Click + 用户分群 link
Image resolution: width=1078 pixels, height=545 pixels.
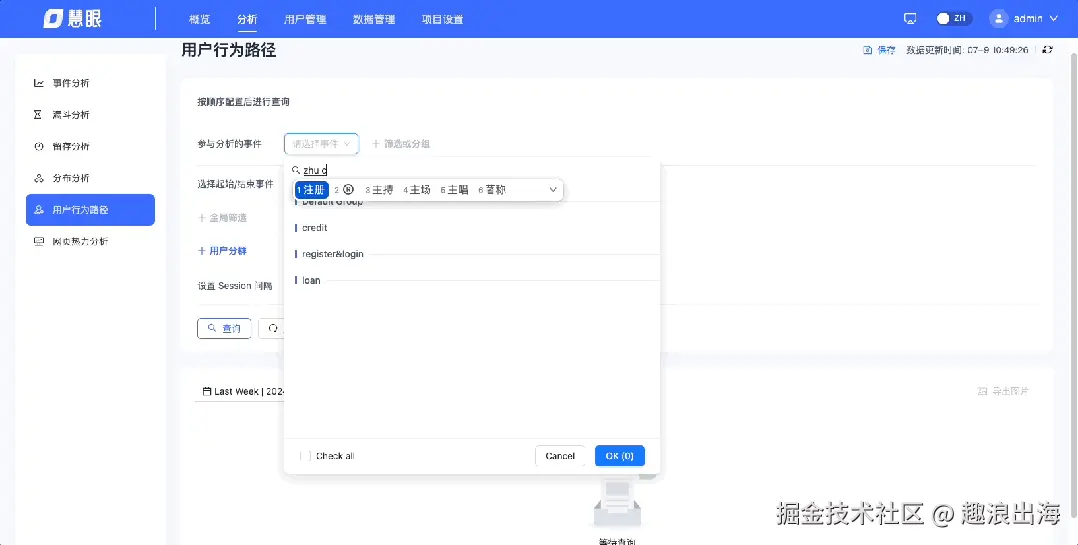(222, 251)
